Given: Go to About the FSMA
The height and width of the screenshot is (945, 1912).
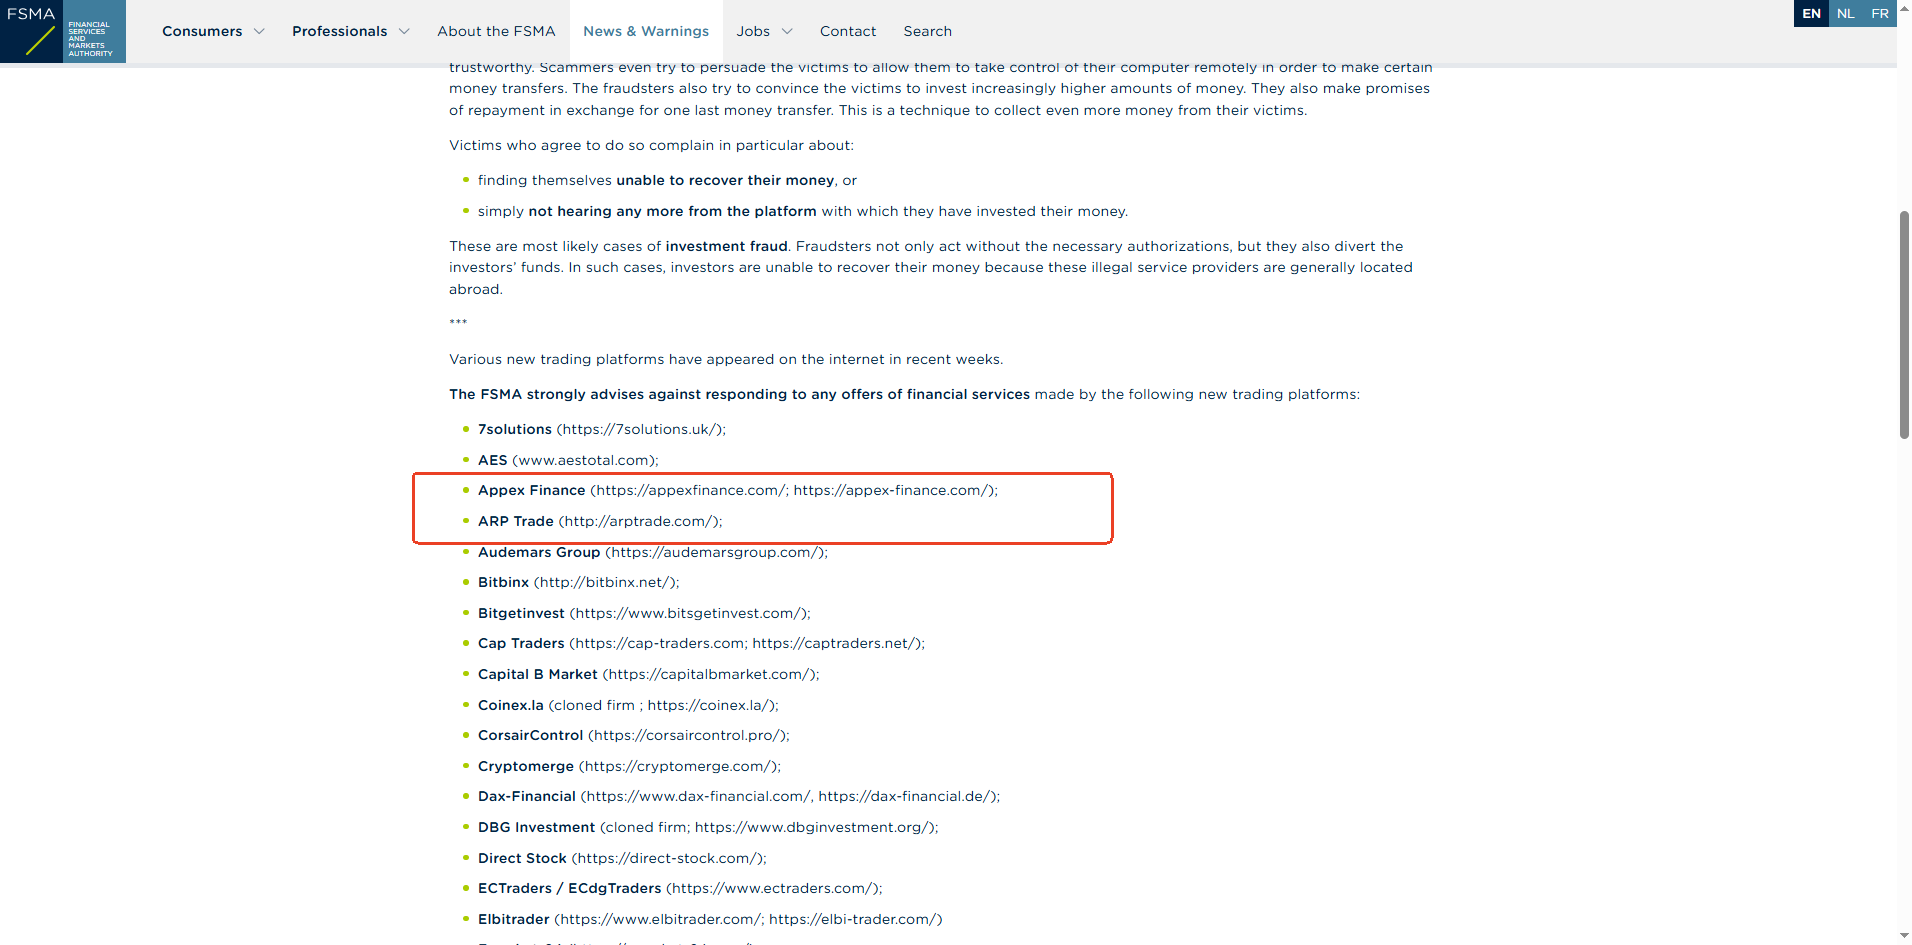Looking at the screenshot, I should [x=496, y=31].
